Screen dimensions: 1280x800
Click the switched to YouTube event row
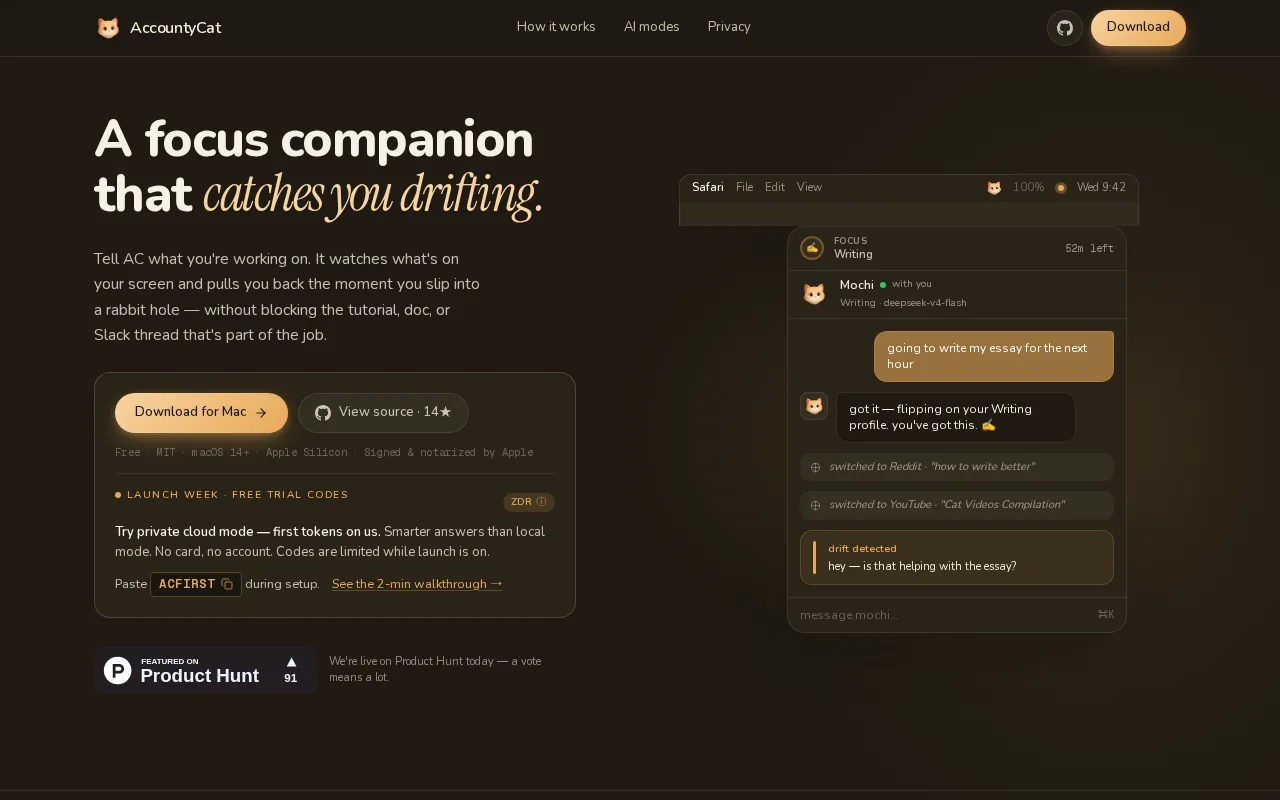click(x=957, y=505)
